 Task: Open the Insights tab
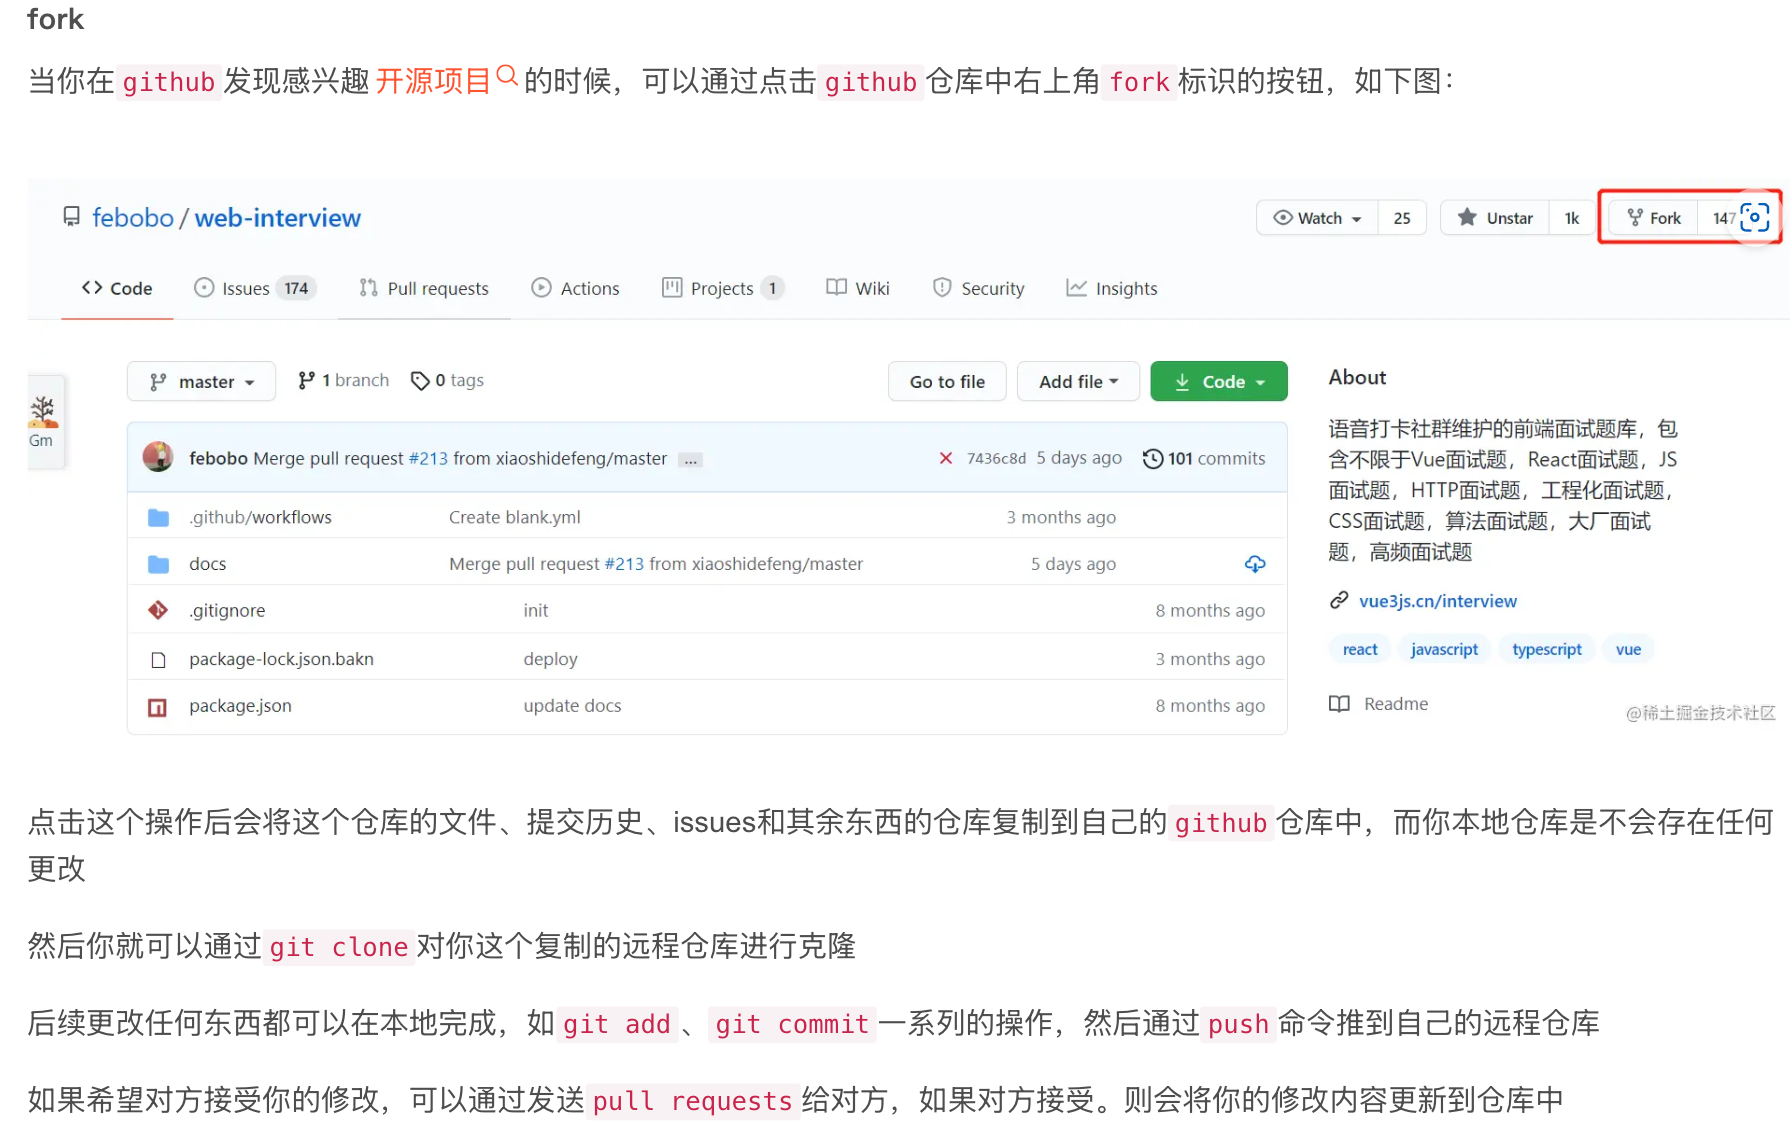click(x=1111, y=288)
